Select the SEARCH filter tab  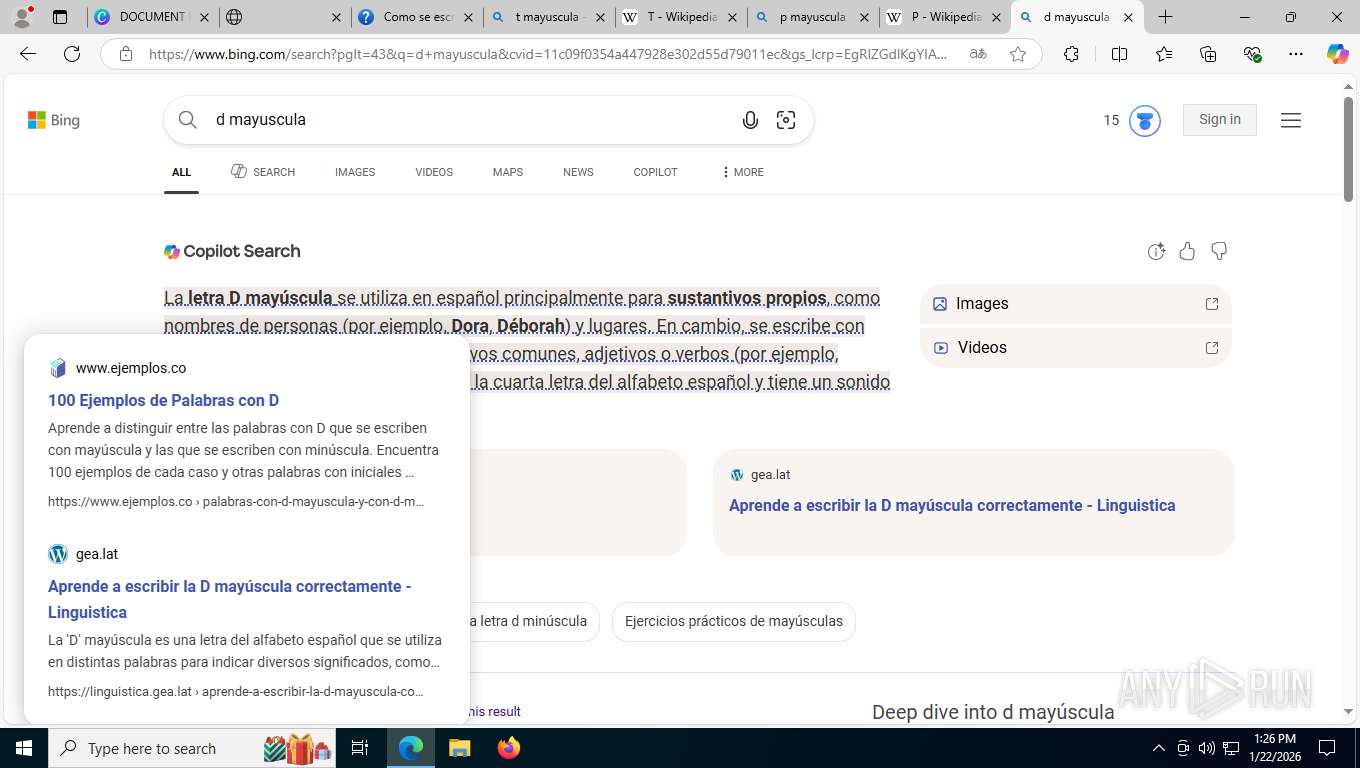click(263, 172)
